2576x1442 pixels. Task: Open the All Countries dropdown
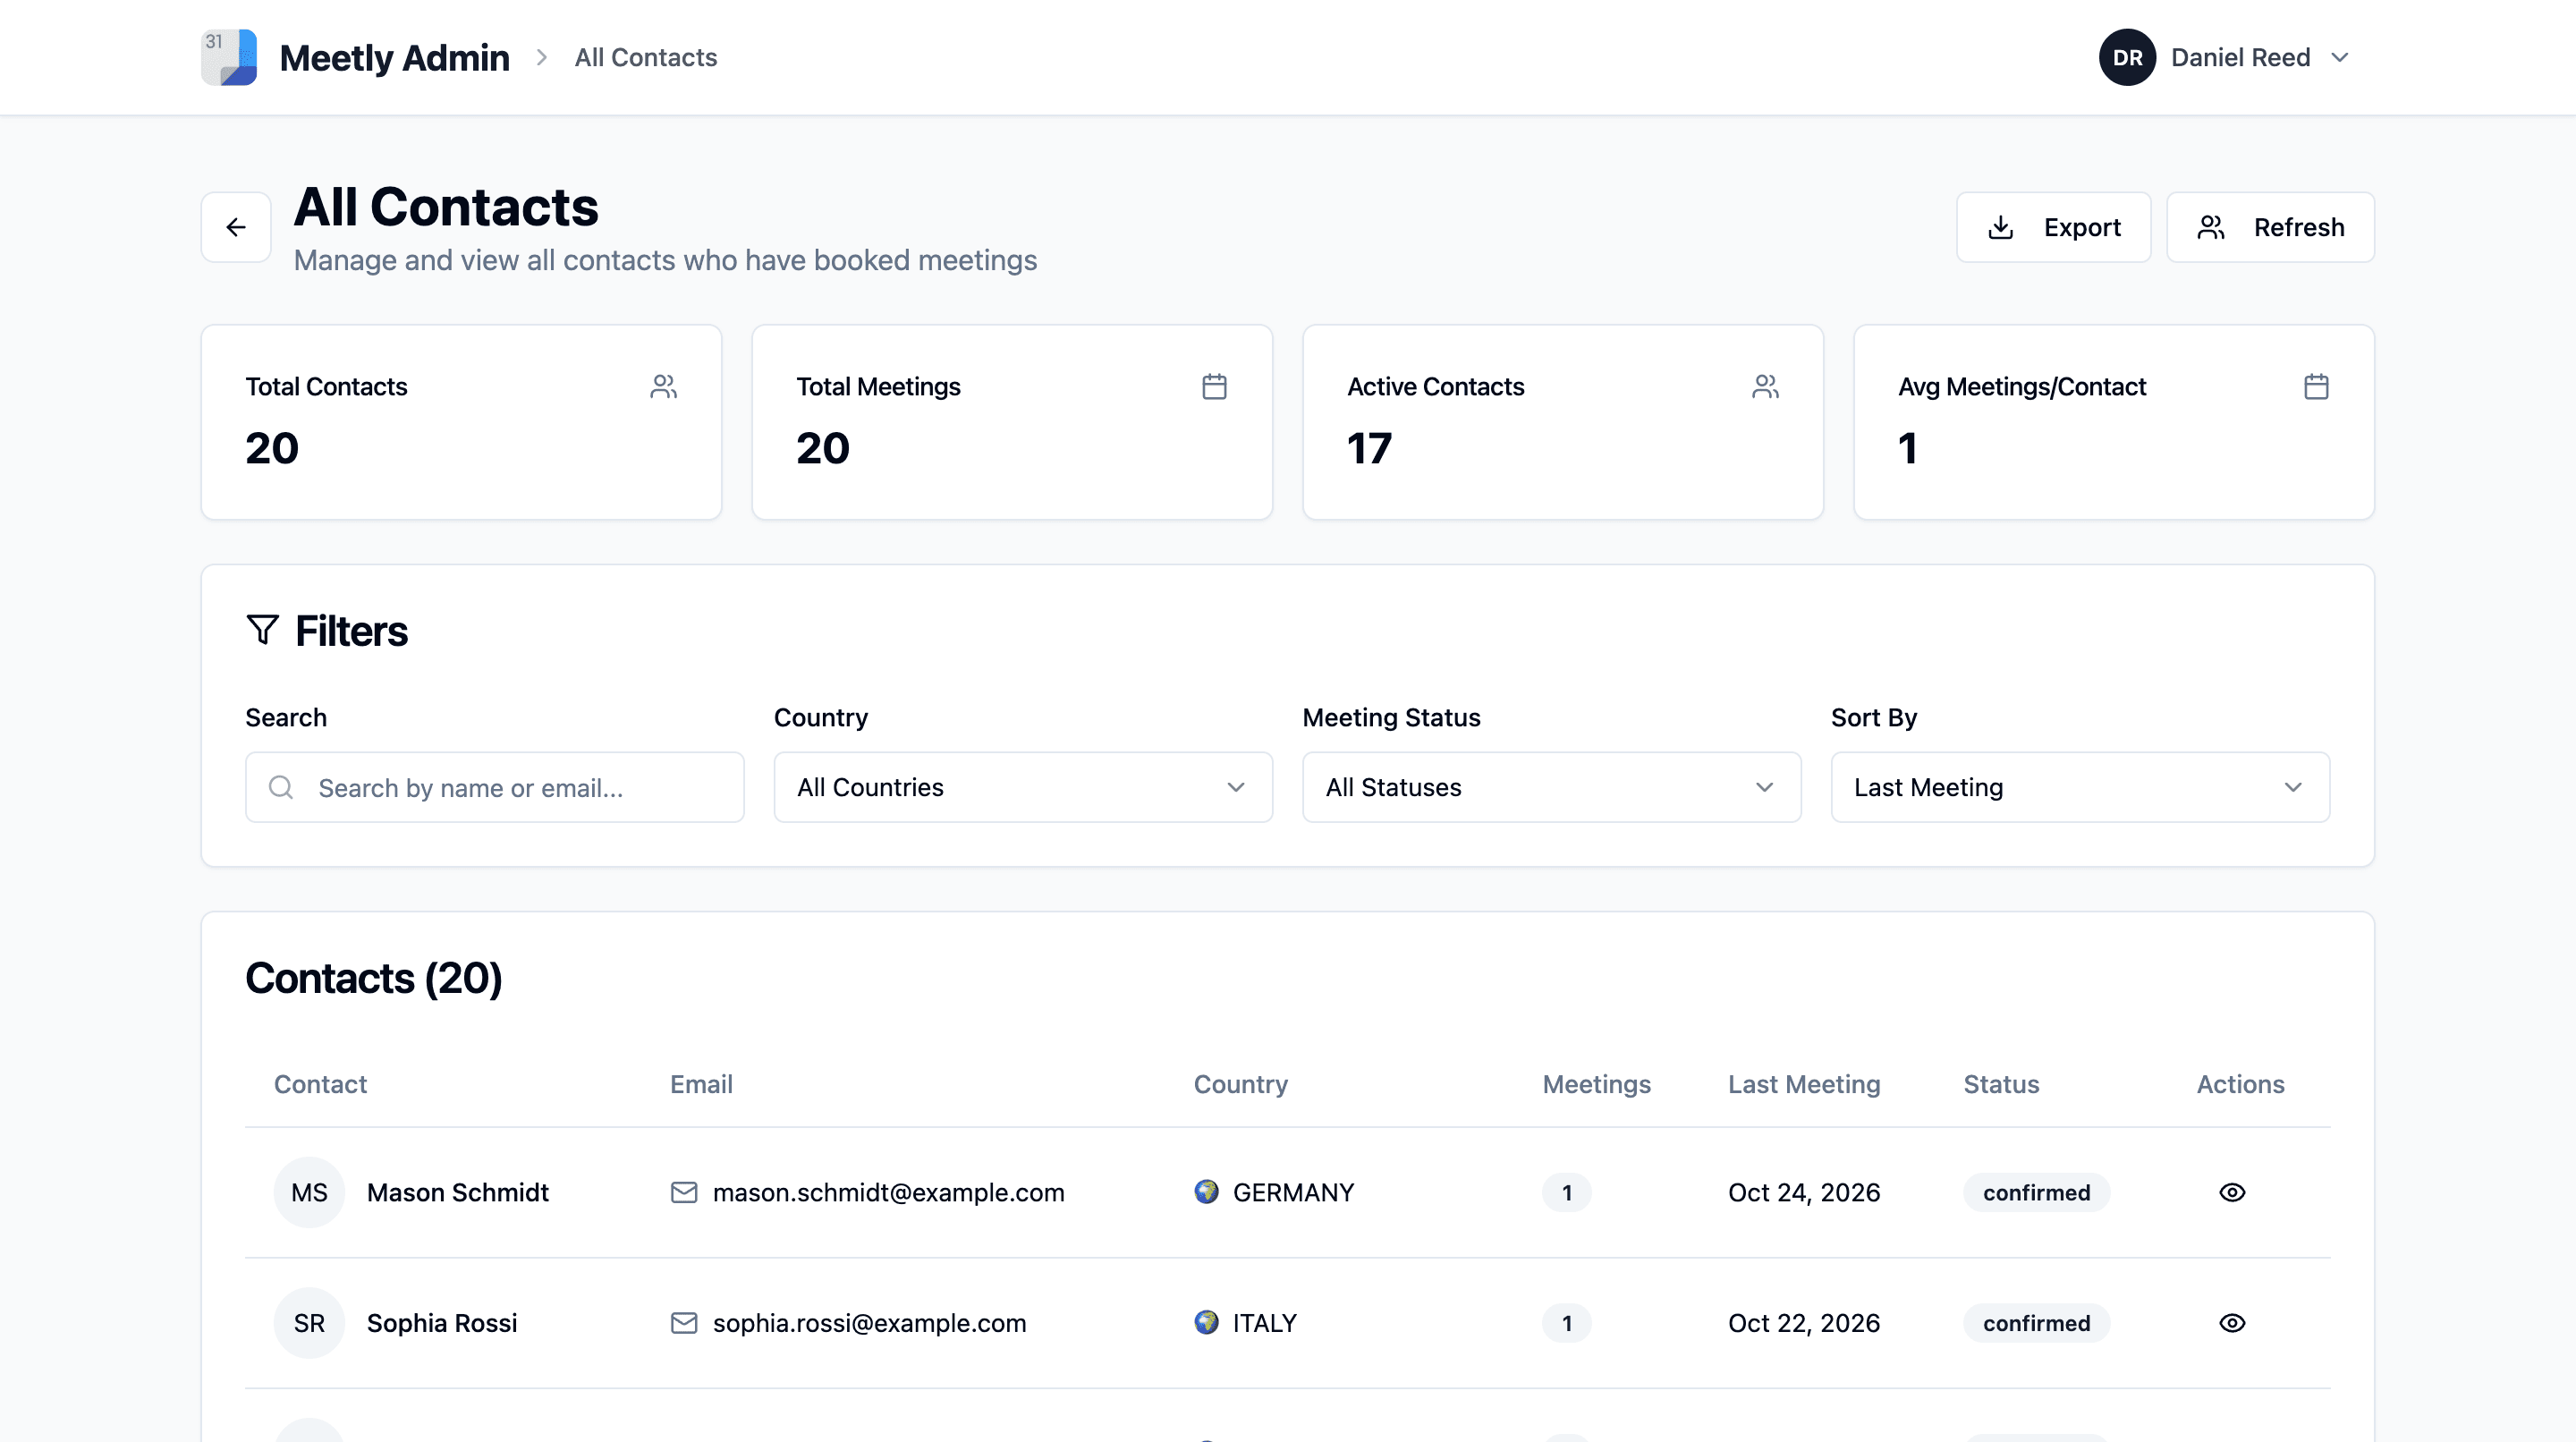[x=1023, y=787]
